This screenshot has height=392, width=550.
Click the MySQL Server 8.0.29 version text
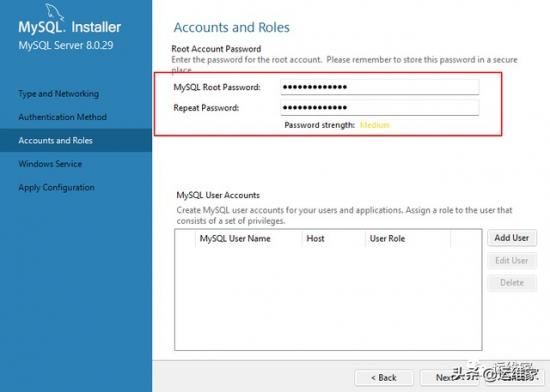pyautogui.click(x=66, y=45)
